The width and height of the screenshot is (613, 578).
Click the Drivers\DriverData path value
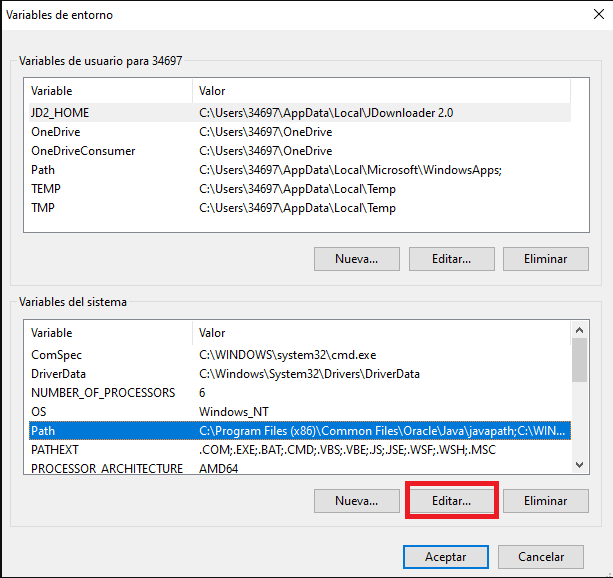[x=309, y=374]
